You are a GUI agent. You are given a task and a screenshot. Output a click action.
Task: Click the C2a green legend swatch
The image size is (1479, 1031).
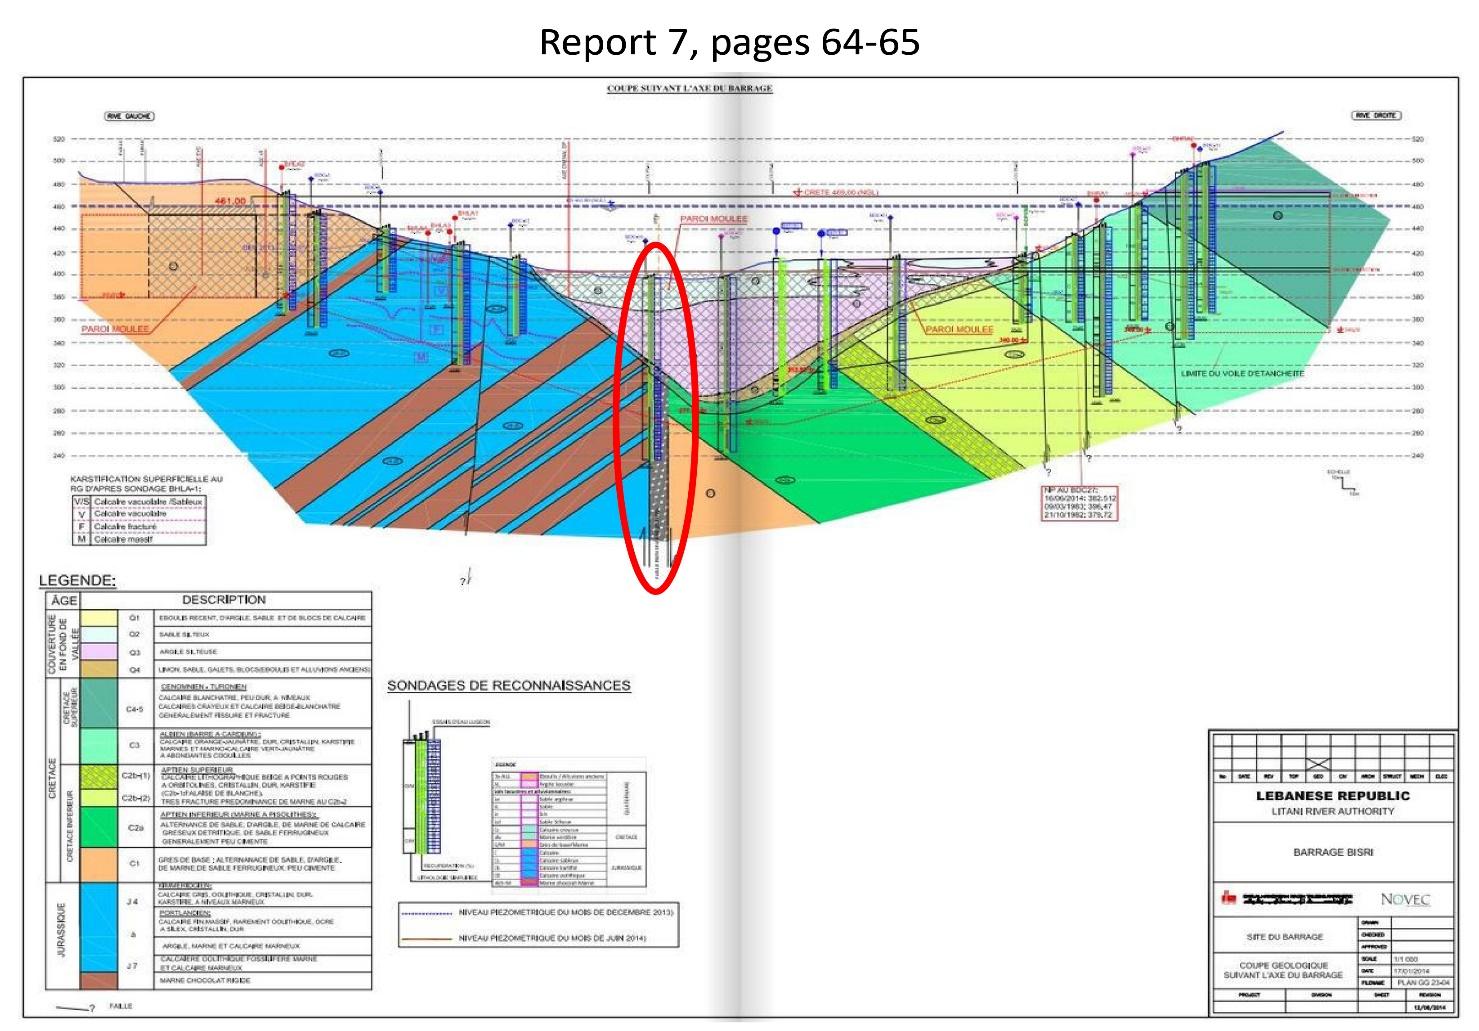98,828
